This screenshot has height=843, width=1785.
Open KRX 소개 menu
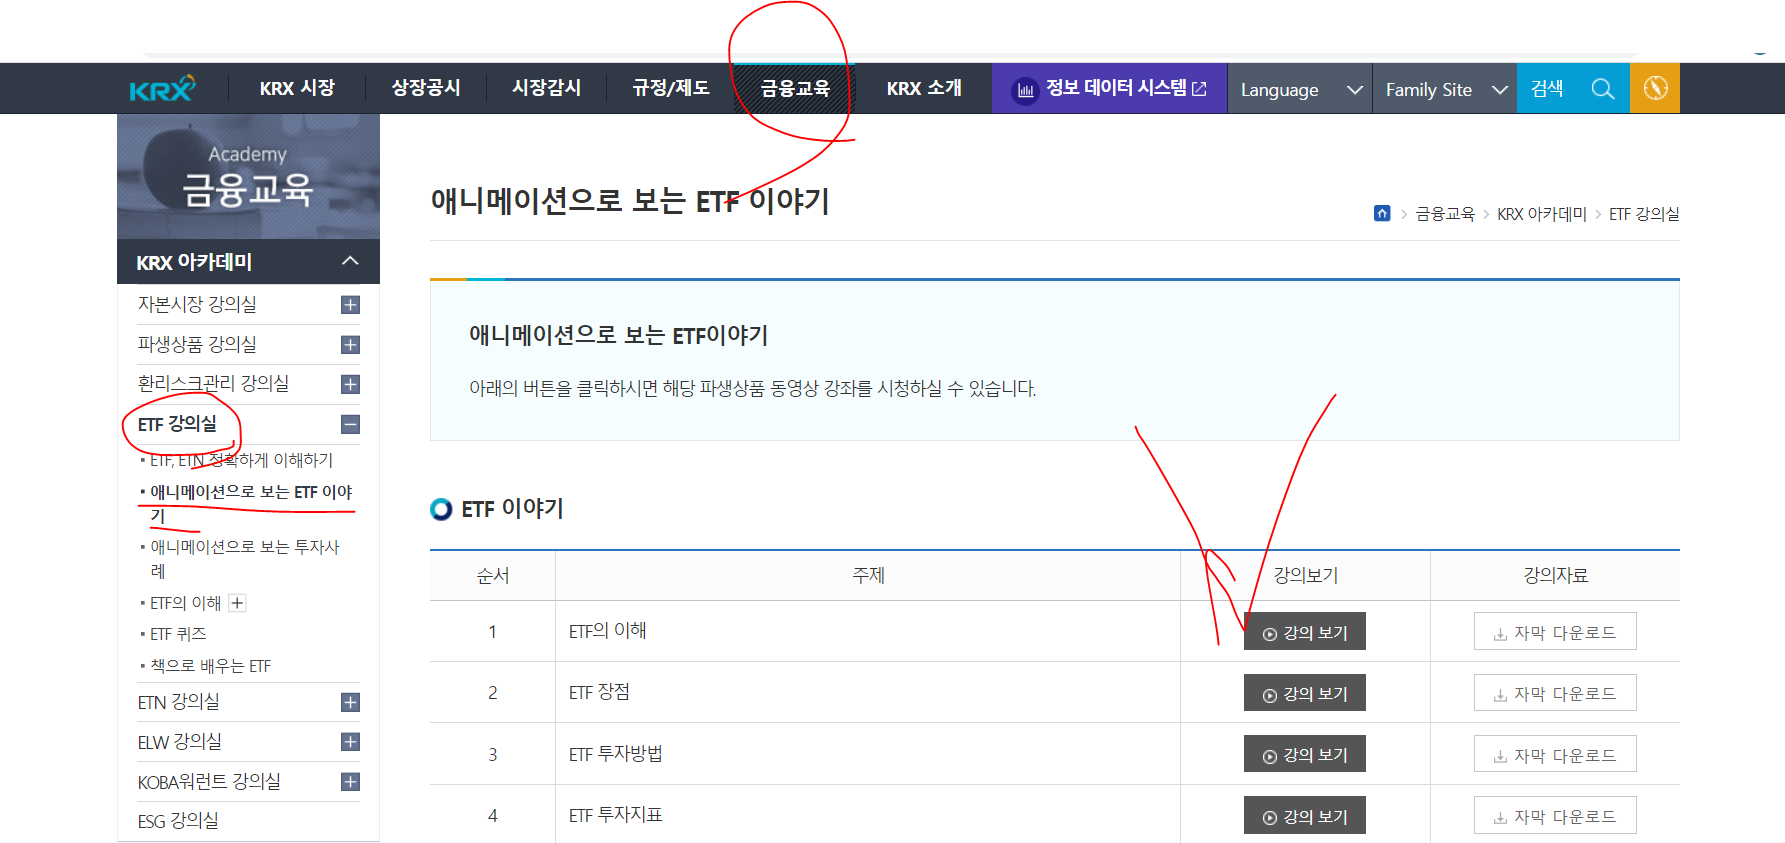pyautogui.click(x=924, y=88)
